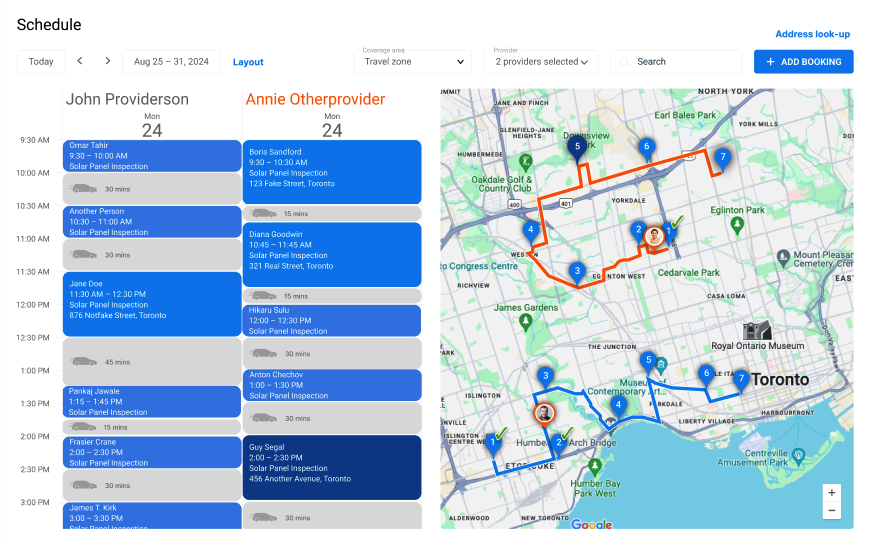Select orange route map pin 7
Screen dimensions: 877x541
tap(723, 159)
